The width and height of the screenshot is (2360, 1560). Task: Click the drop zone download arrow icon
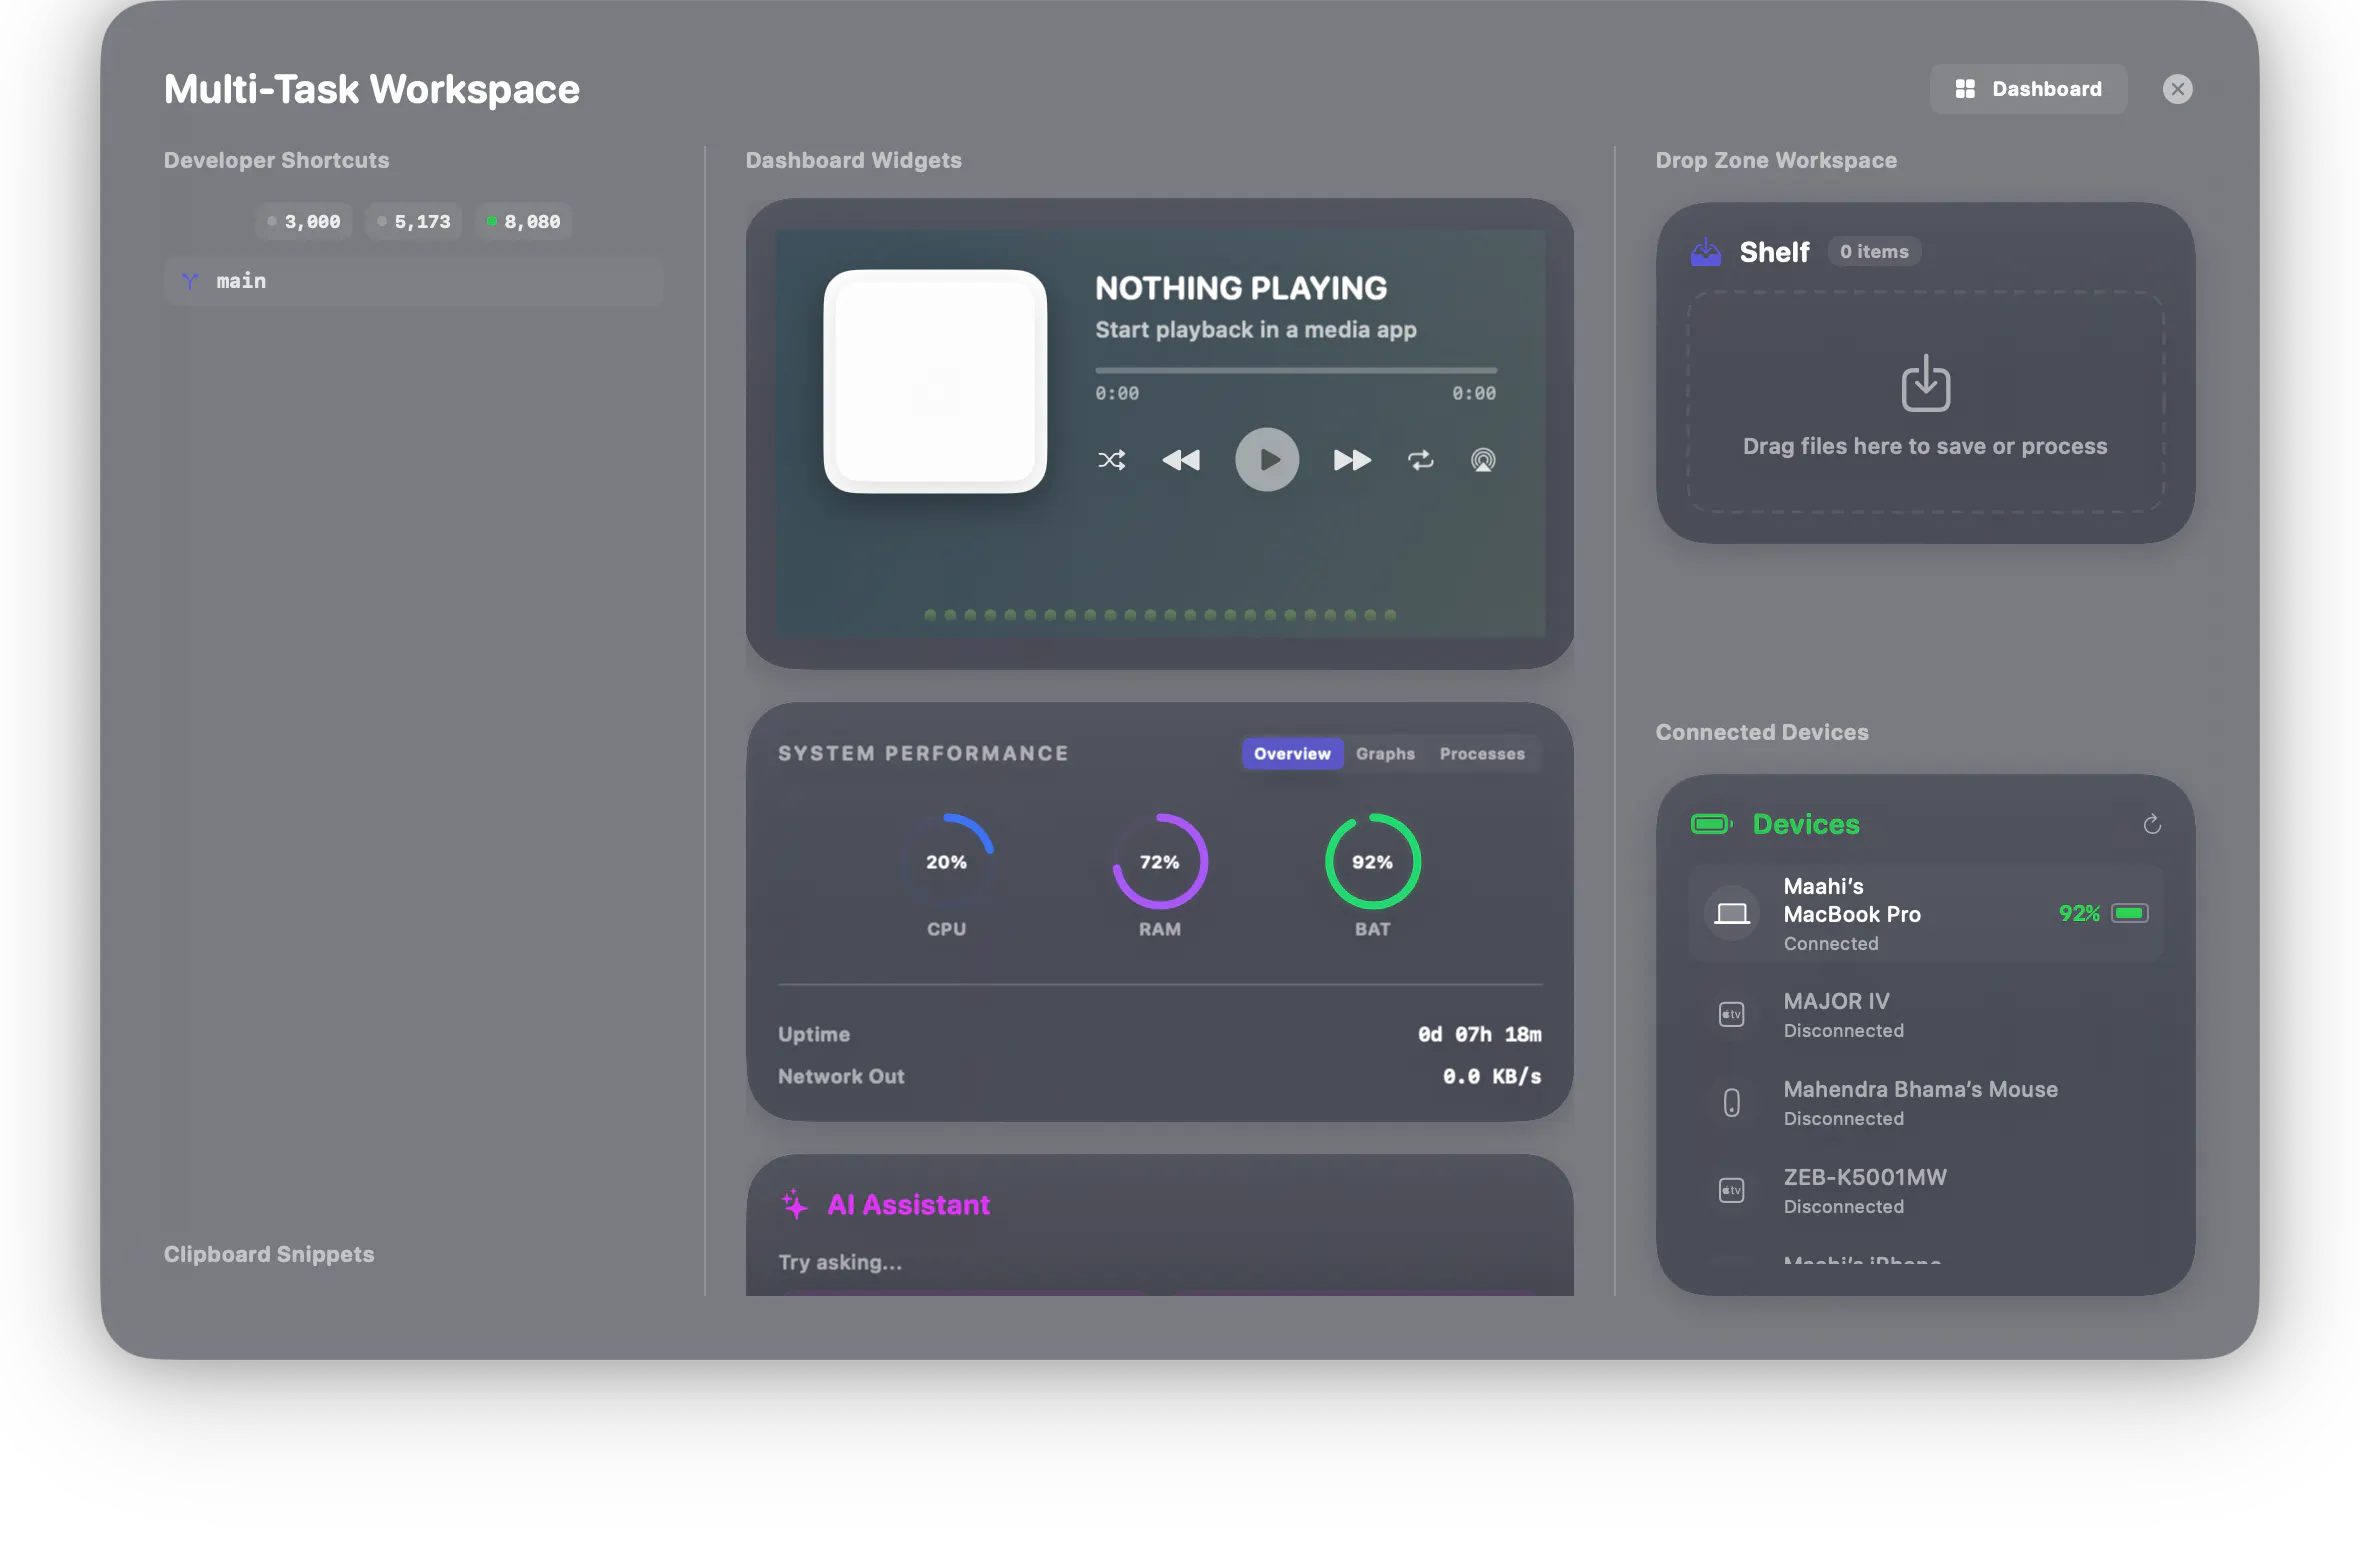coord(1925,383)
